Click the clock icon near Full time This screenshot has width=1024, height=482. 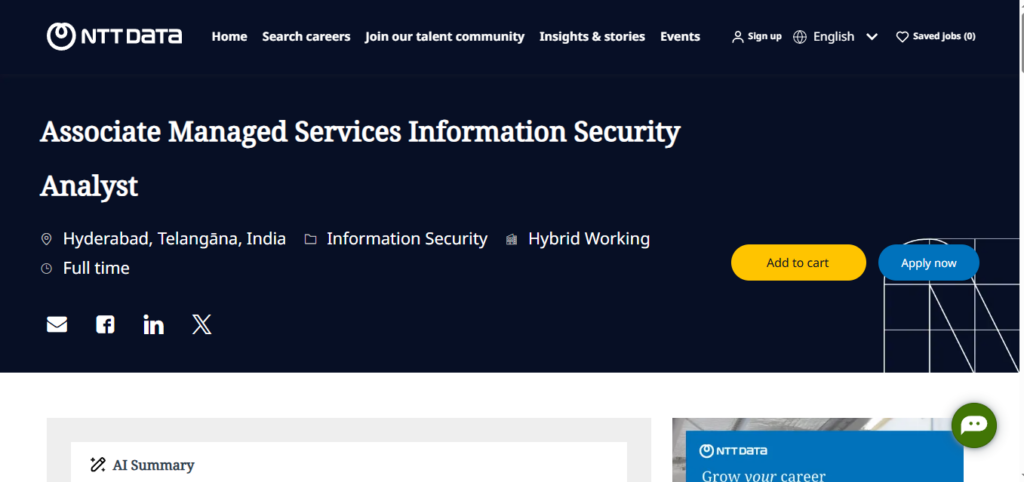click(x=46, y=268)
